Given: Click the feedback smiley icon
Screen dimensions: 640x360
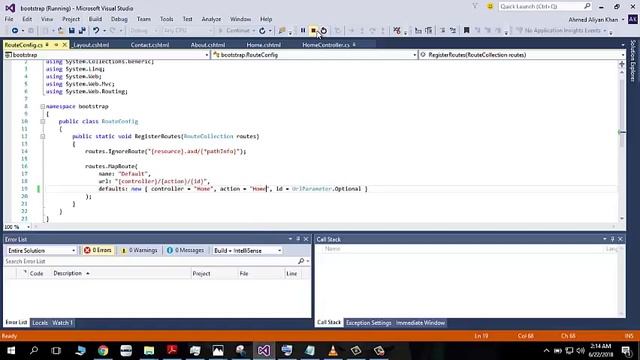Looking at the screenshot, I should coord(490,7).
